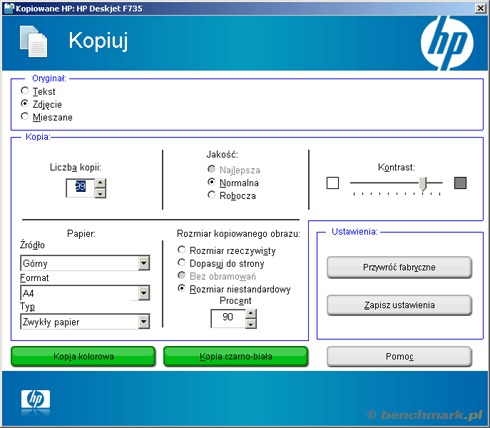The image size is (490, 428).
Task: Click the small HP logo in footer
Action: [36, 399]
